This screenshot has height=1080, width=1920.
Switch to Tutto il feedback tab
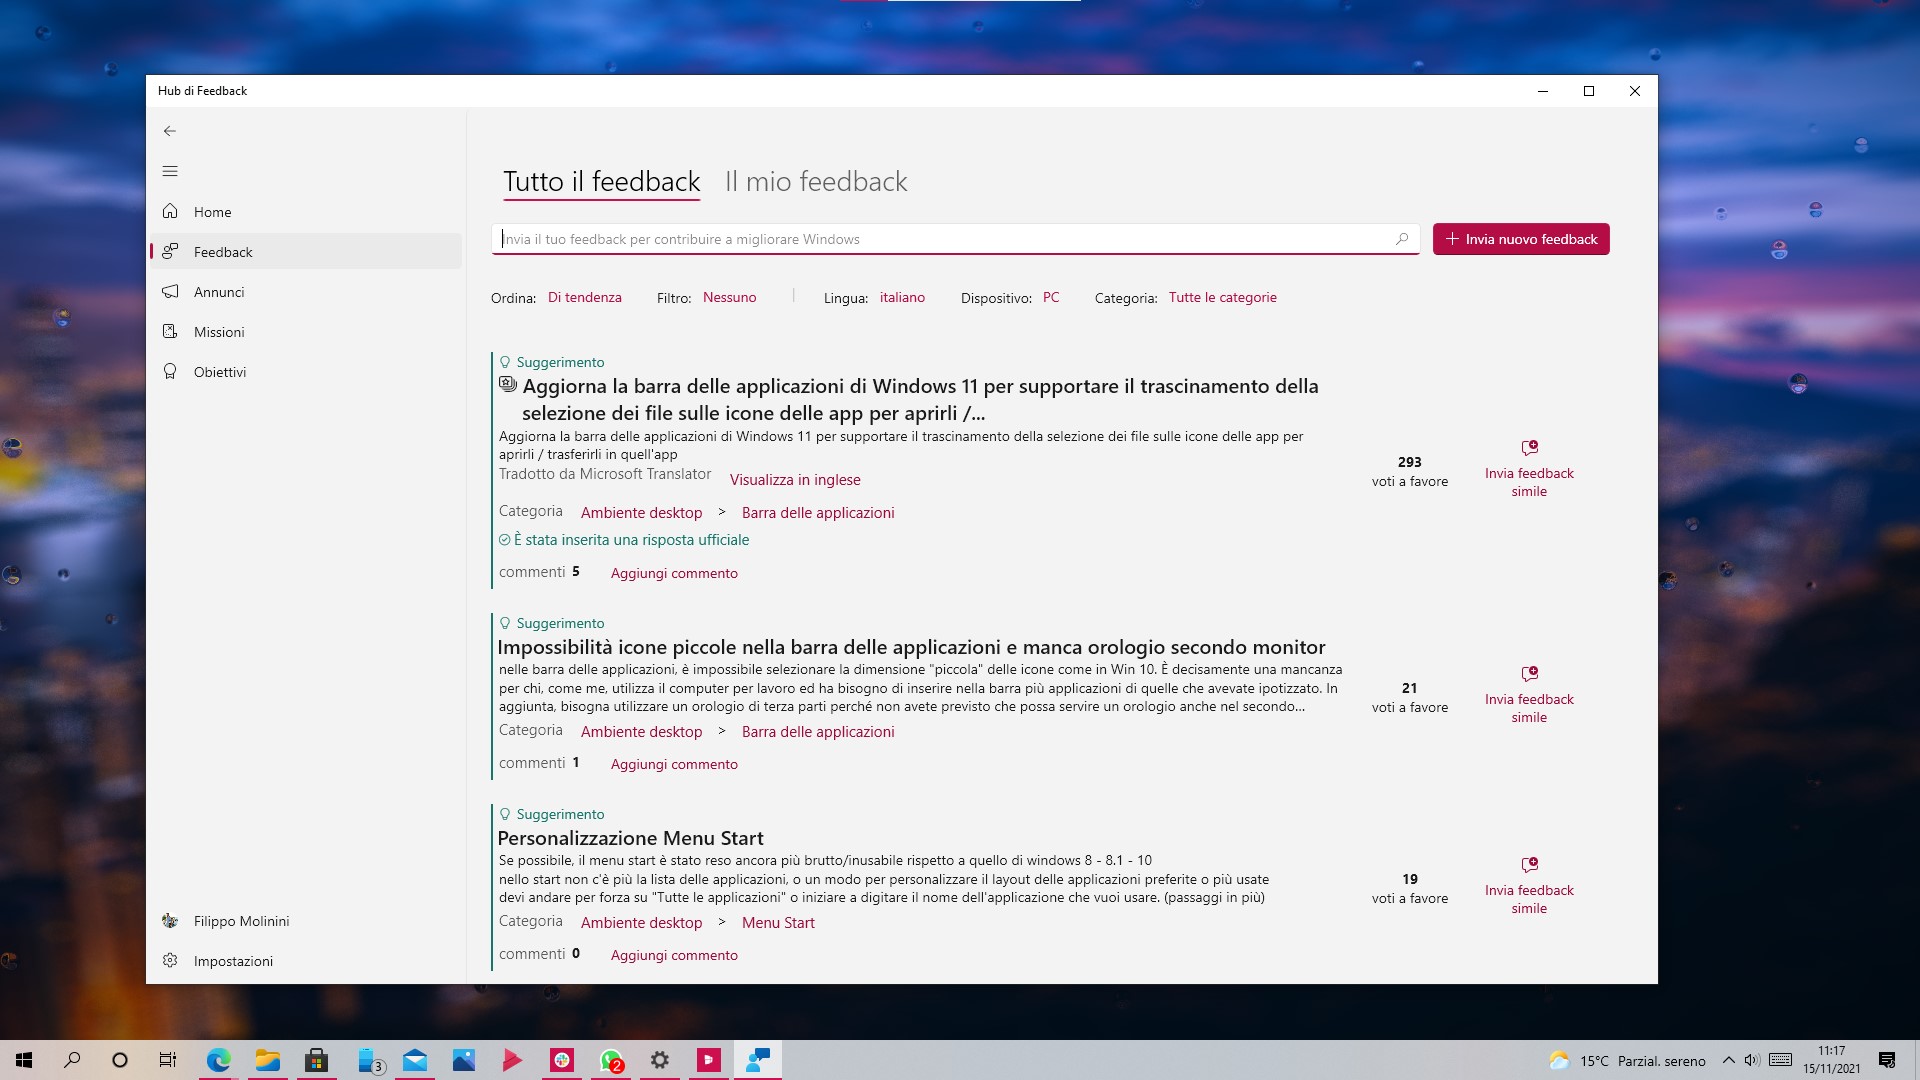601,182
